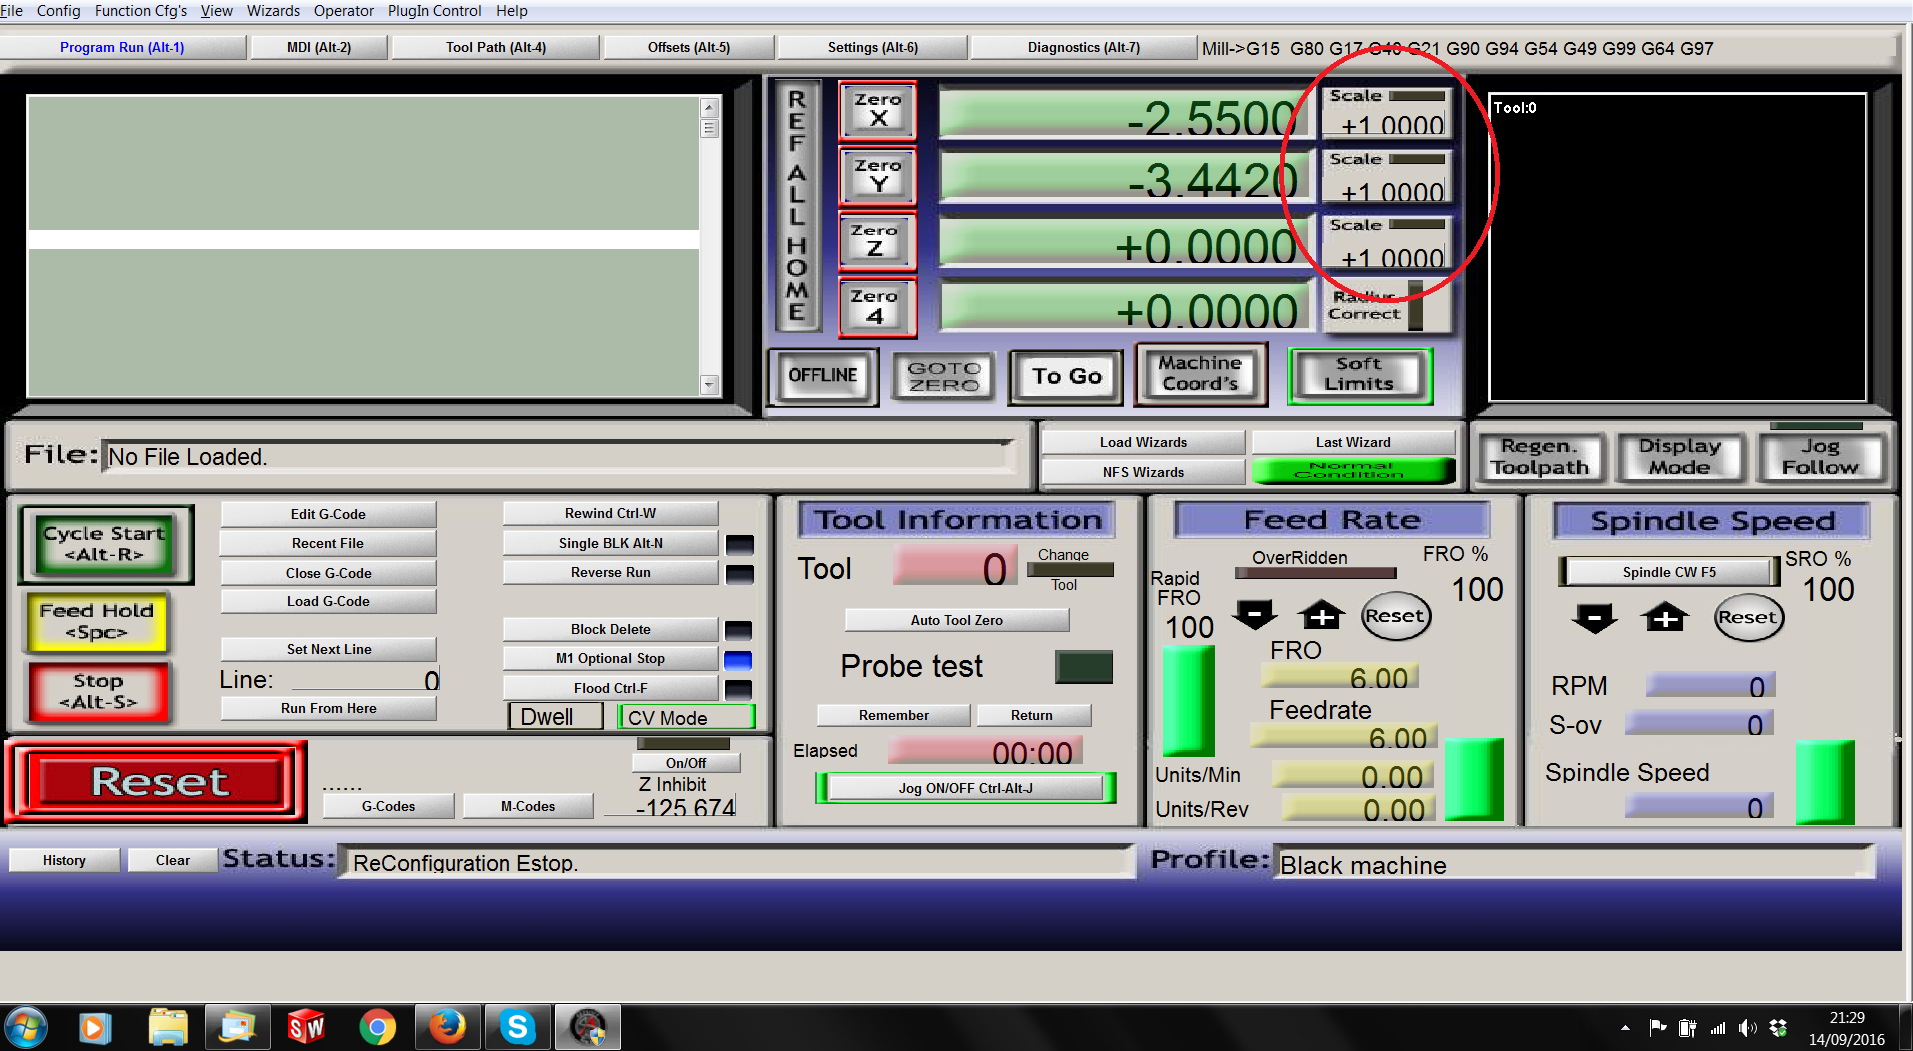This screenshot has width=1913, height=1051.
Task: Enable Jog ON/OFF Ctrl-Alt-J
Action: (965, 788)
